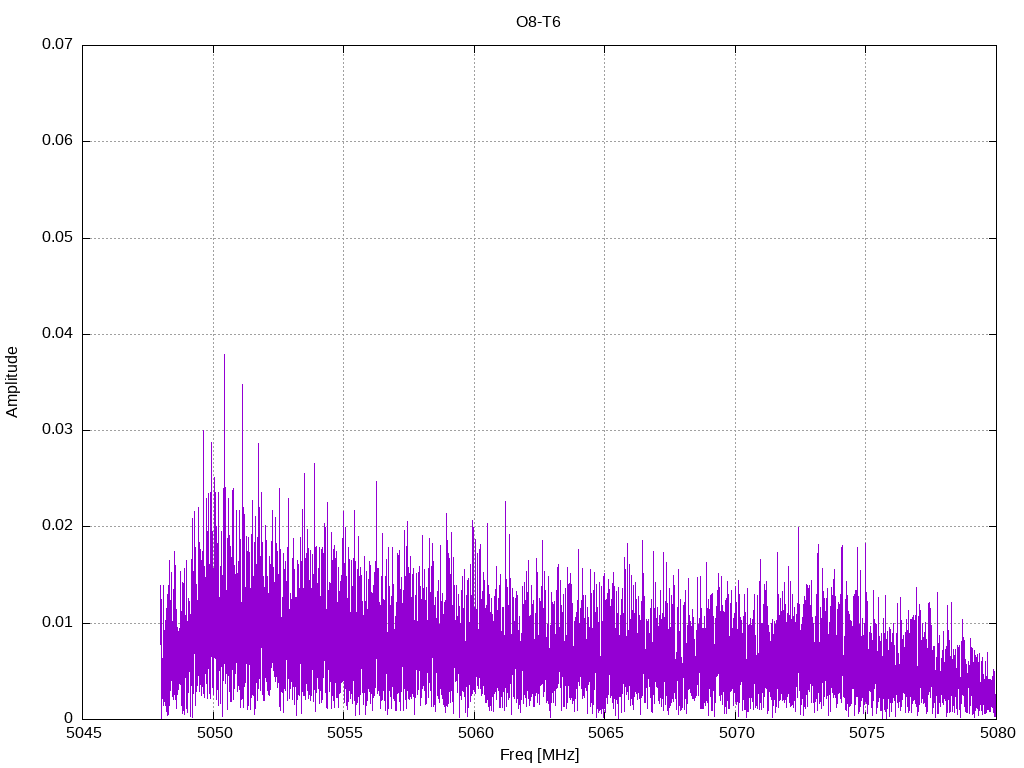Image resolution: width=1024 pixels, height=768 pixels.
Task: Click the tallest spectrum peak tip near 0.038
Action: (224, 355)
